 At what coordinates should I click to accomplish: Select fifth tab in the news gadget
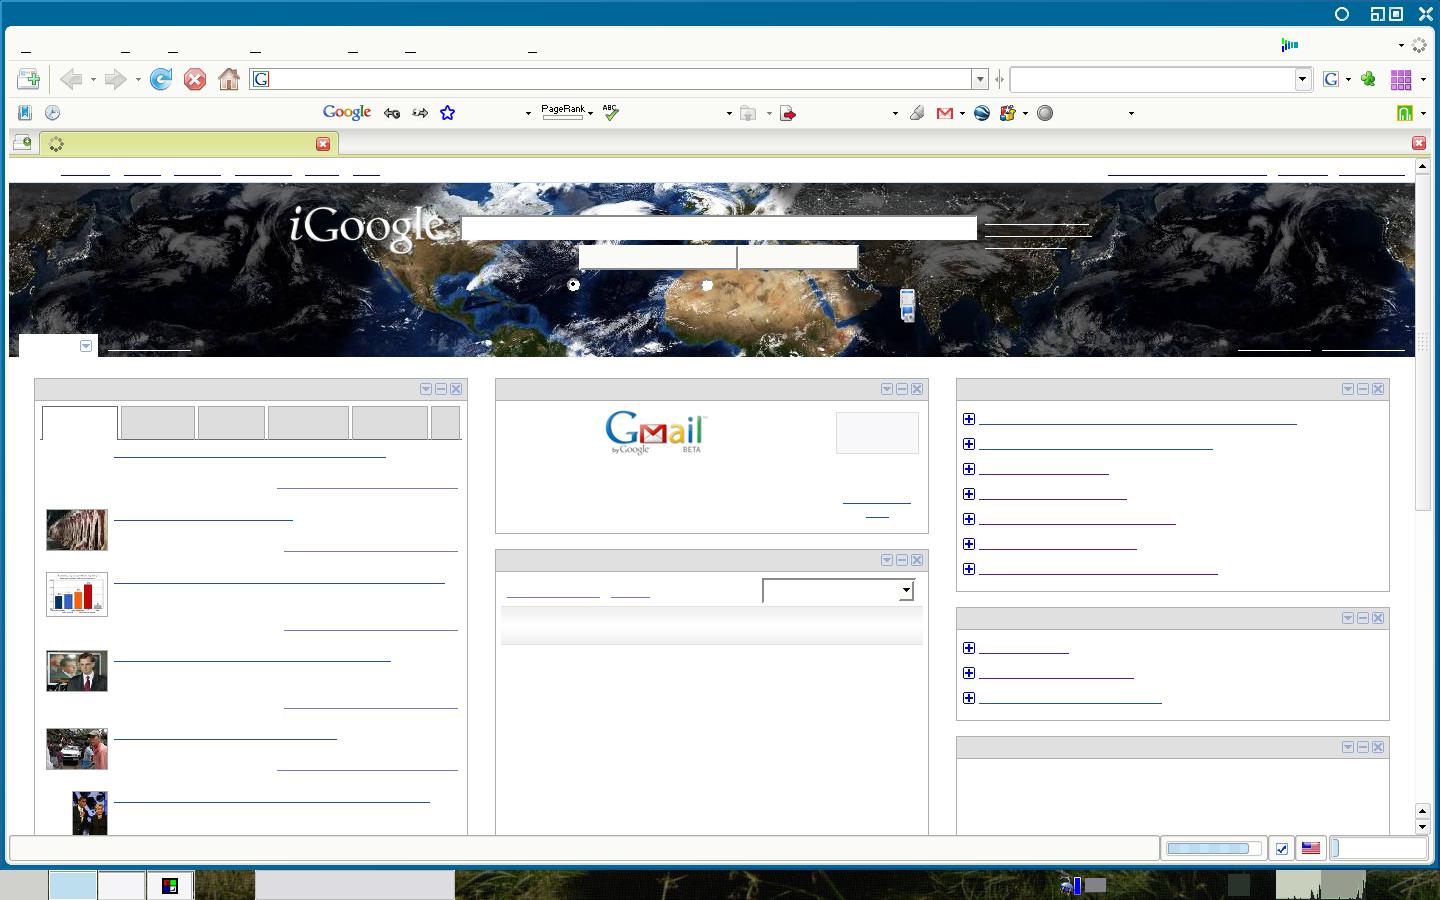[390, 423]
